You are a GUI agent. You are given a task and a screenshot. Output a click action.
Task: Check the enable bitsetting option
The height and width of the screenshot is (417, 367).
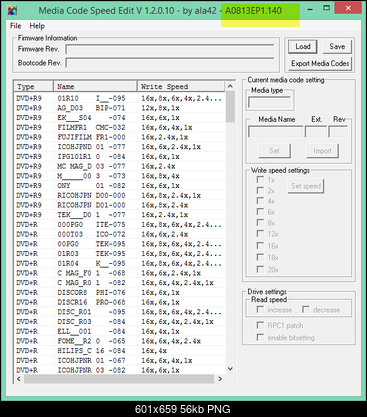tap(260, 337)
